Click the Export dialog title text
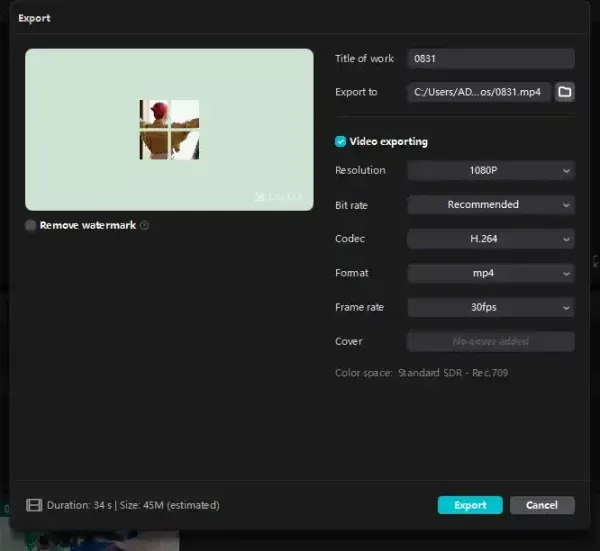600x551 pixels. 34,18
